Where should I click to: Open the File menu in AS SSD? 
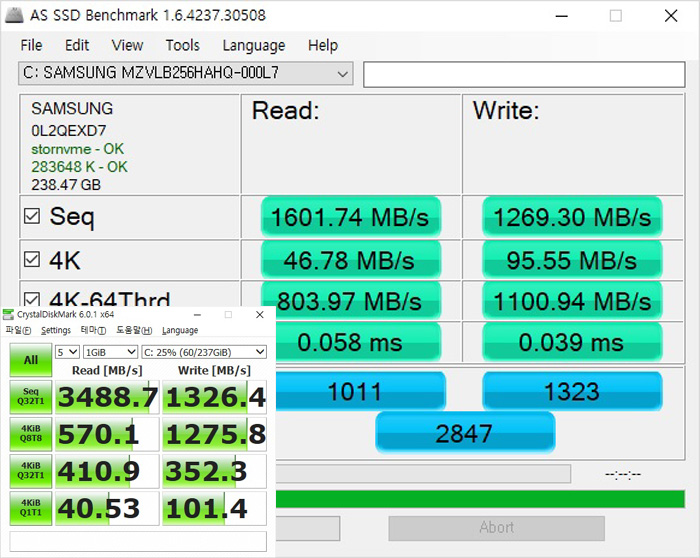(x=31, y=46)
